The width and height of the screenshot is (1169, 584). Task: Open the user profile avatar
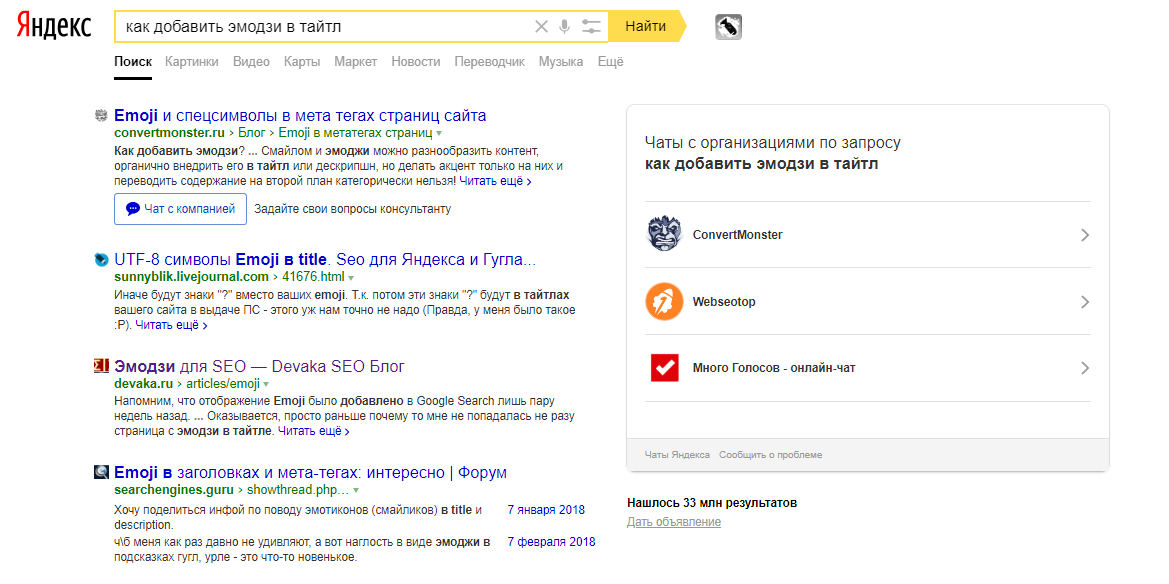728,28
